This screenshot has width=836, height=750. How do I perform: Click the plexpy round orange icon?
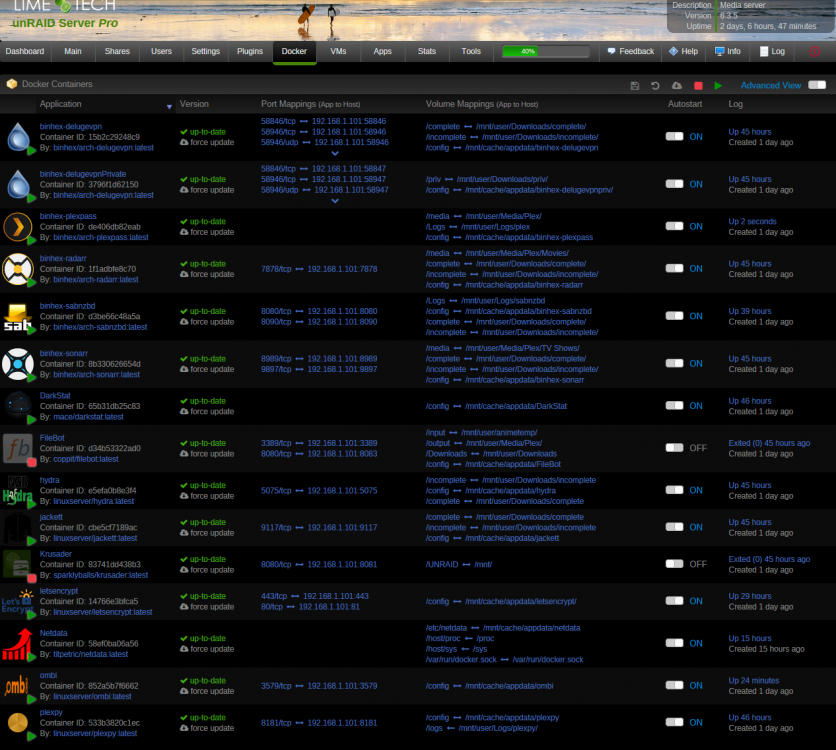(18, 723)
